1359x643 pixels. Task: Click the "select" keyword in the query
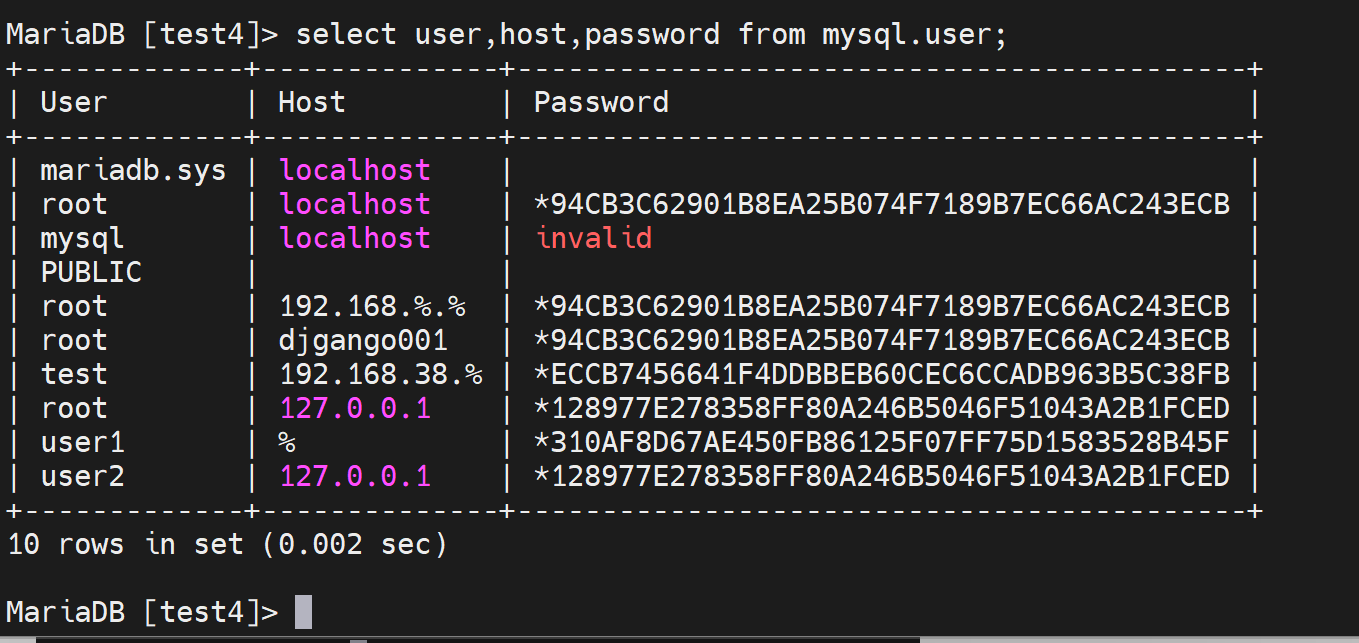[346, 34]
